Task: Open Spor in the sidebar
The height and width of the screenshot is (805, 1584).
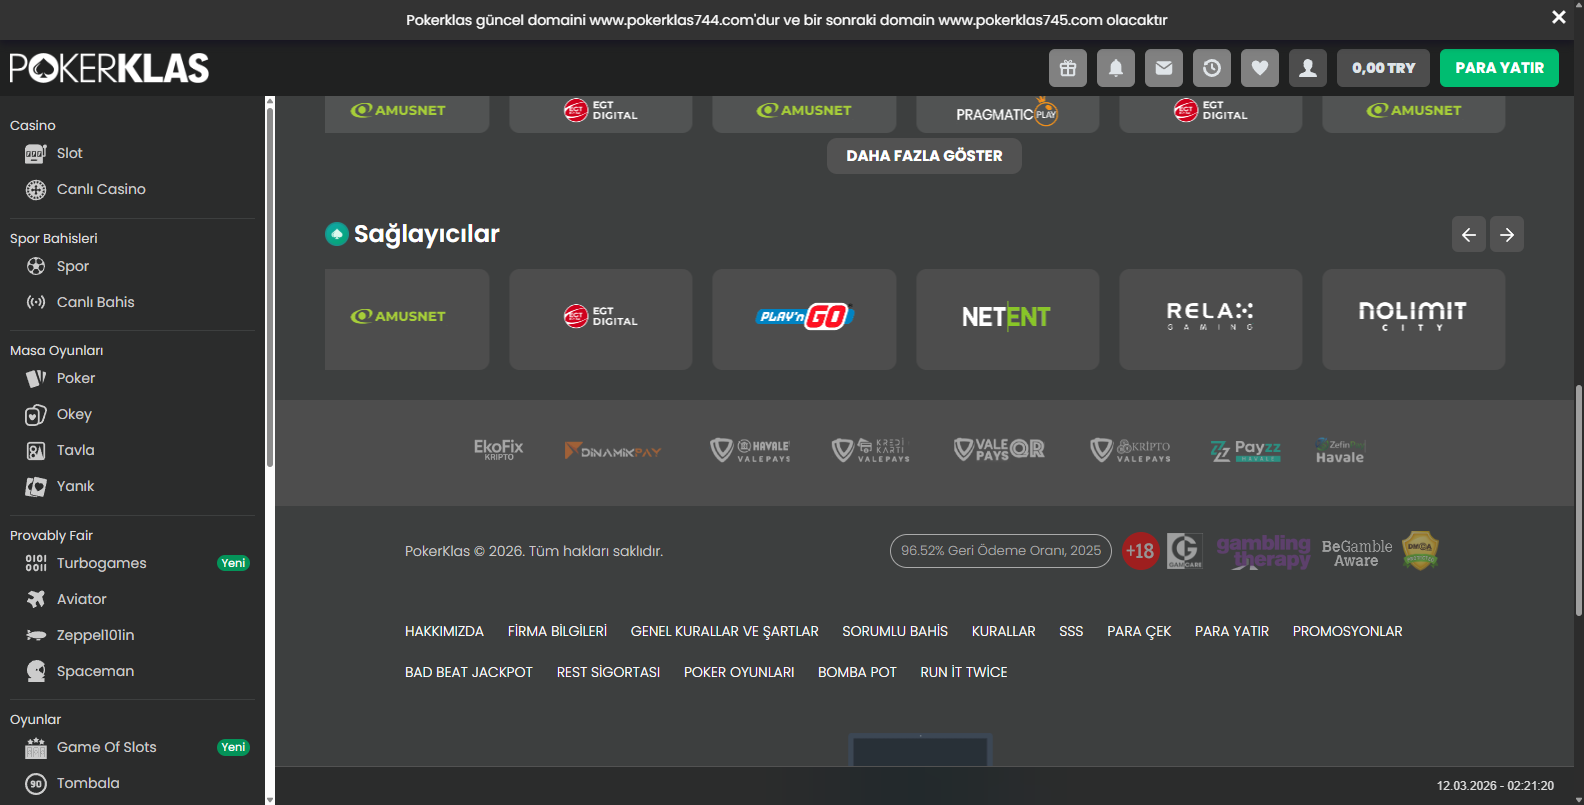Action: pyautogui.click(x=73, y=266)
